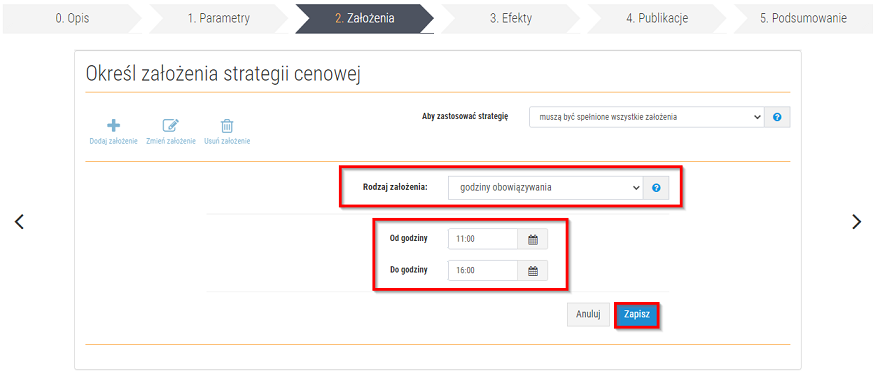
Task: Expand the Aby zastosować strategię dropdown
Action: tap(647, 117)
